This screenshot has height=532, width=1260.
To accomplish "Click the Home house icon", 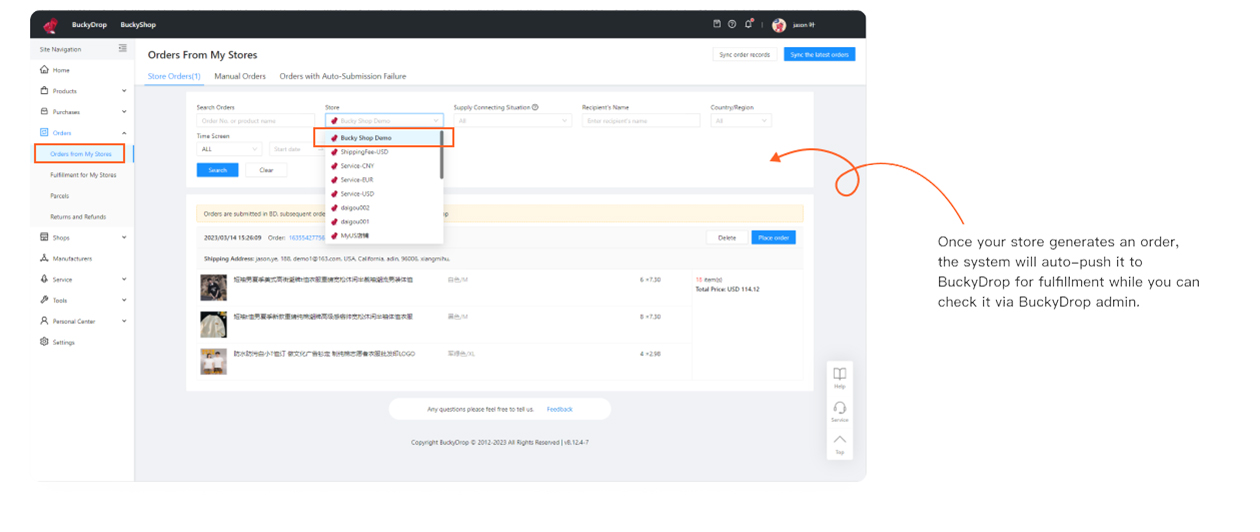I will 44,70.
